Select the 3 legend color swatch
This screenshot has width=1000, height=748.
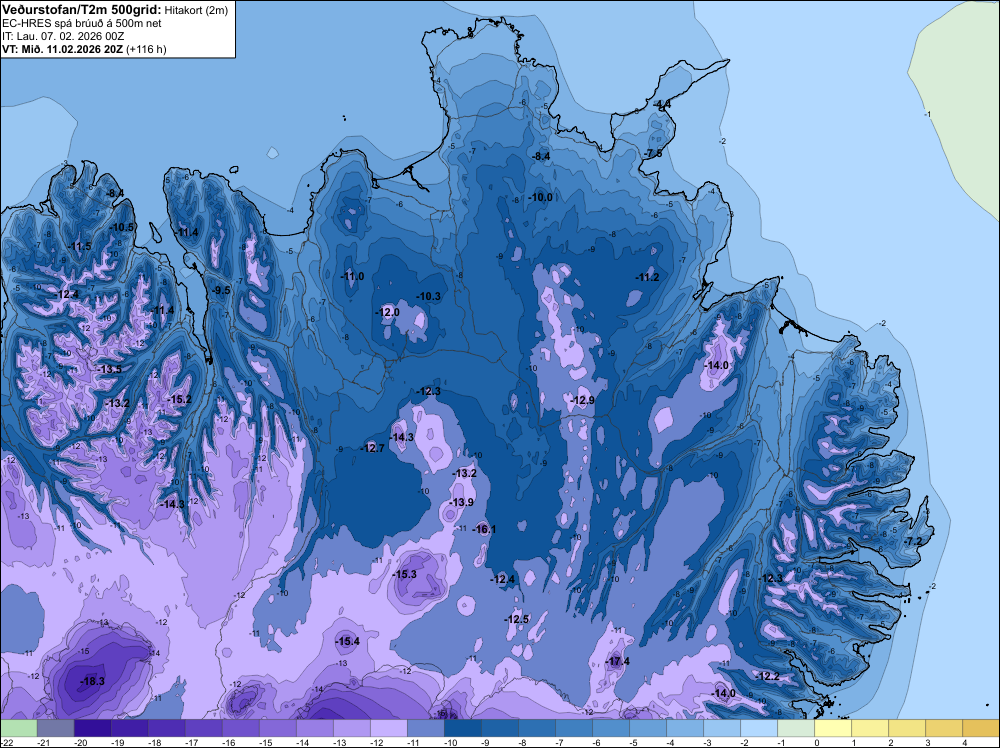(943, 728)
